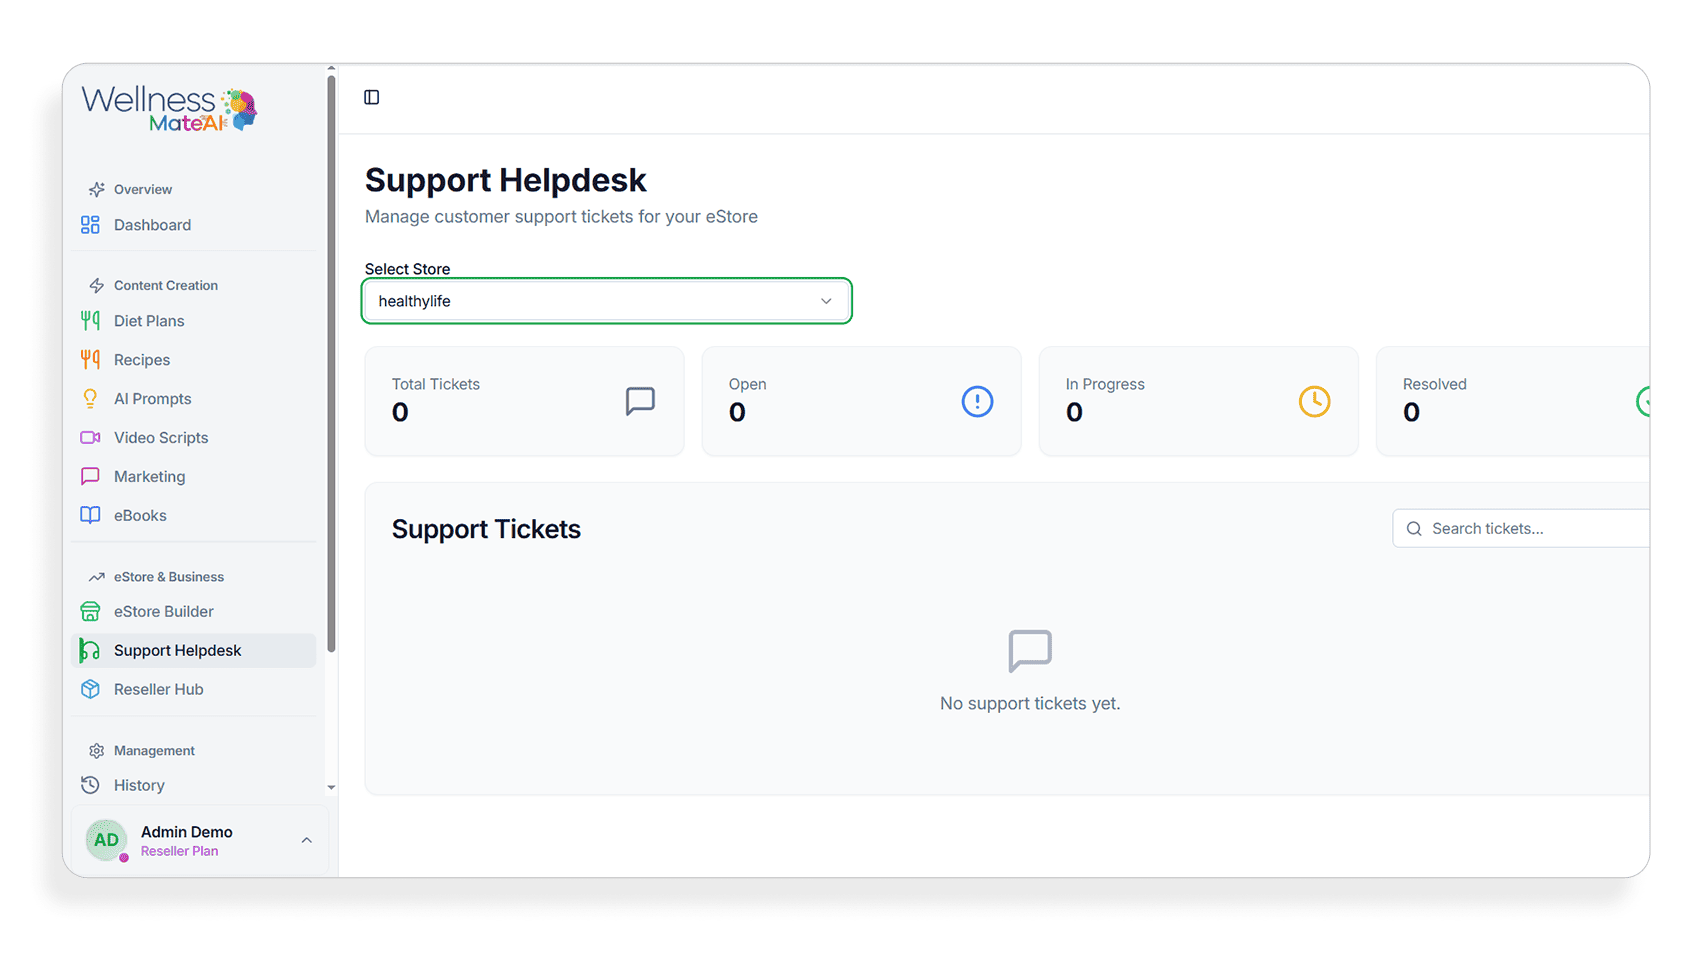Select Support Helpdesk in sidebar
This screenshot has width=1693, height=976.
point(177,651)
